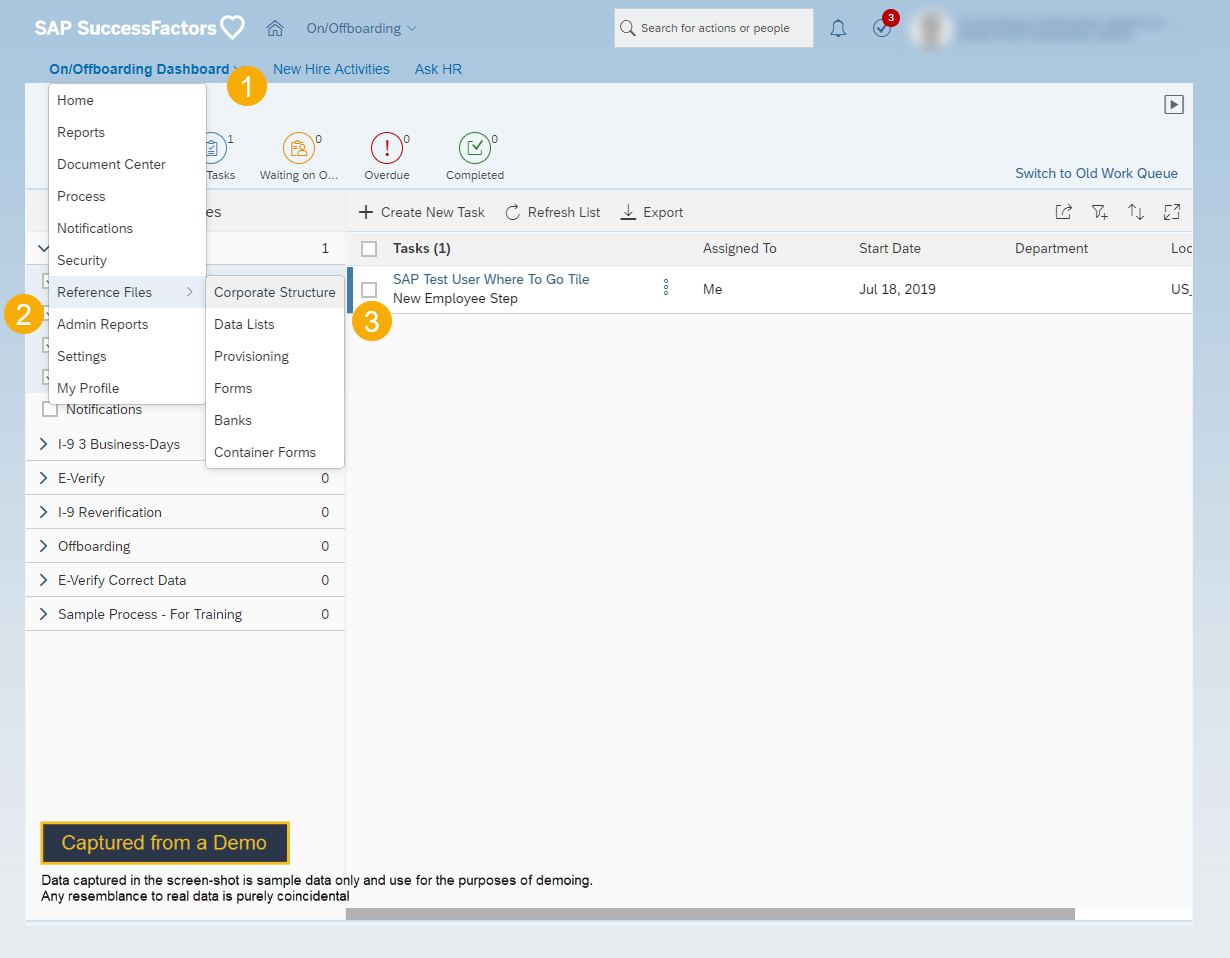Image resolution: width=1230 pixels, height=958 pixels.
Task: Open the to-do checkmark icon with badge 3
Action: click(x=882, y=28)
